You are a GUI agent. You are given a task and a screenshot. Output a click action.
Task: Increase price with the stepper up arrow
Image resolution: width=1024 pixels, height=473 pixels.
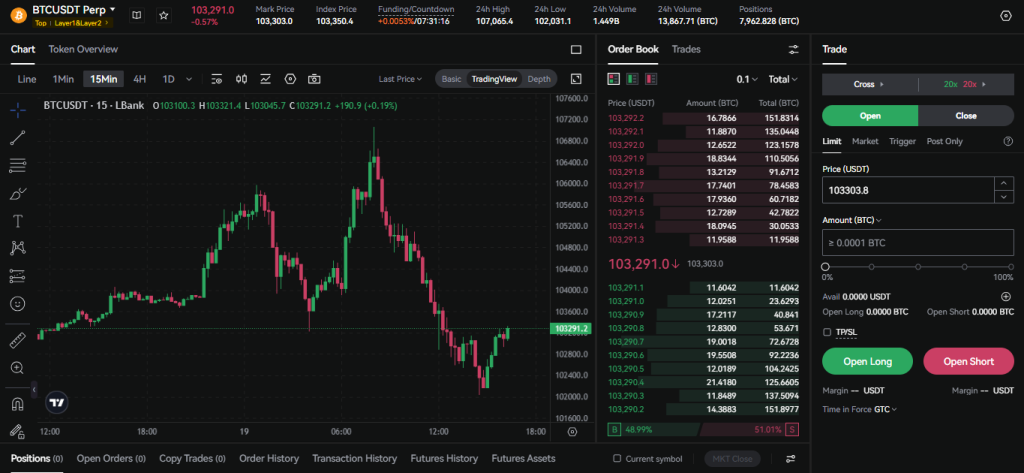pyautogui.click(x=1004, y=184)
